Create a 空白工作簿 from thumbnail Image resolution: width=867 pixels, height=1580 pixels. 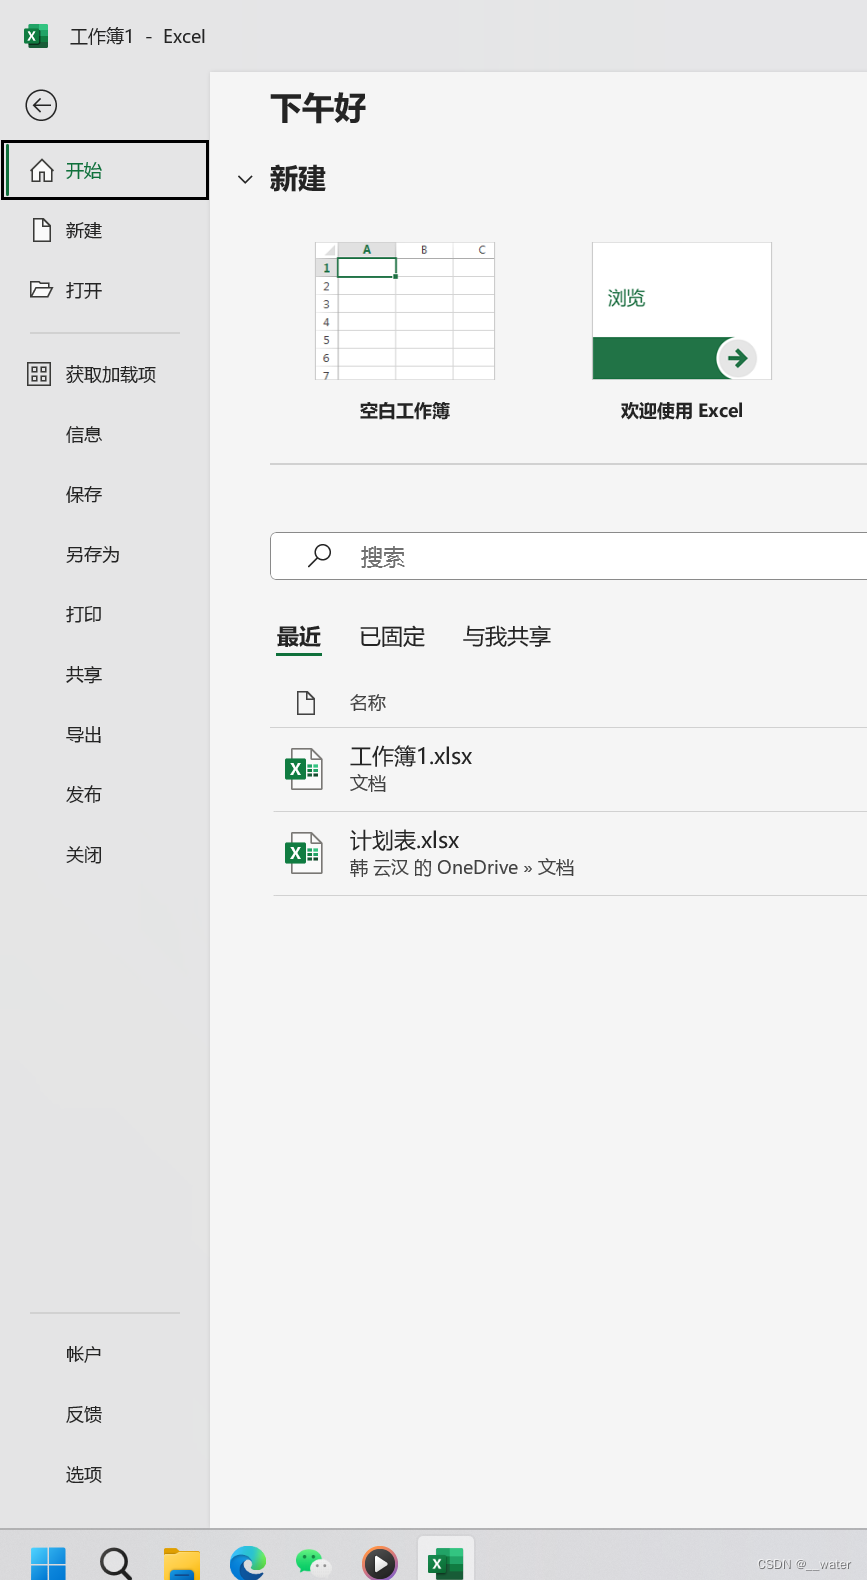pos(405,311)
